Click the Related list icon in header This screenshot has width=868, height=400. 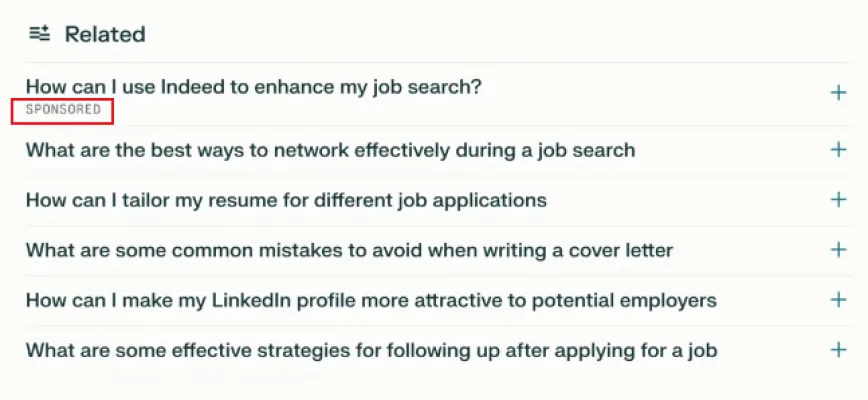point(39,34)
